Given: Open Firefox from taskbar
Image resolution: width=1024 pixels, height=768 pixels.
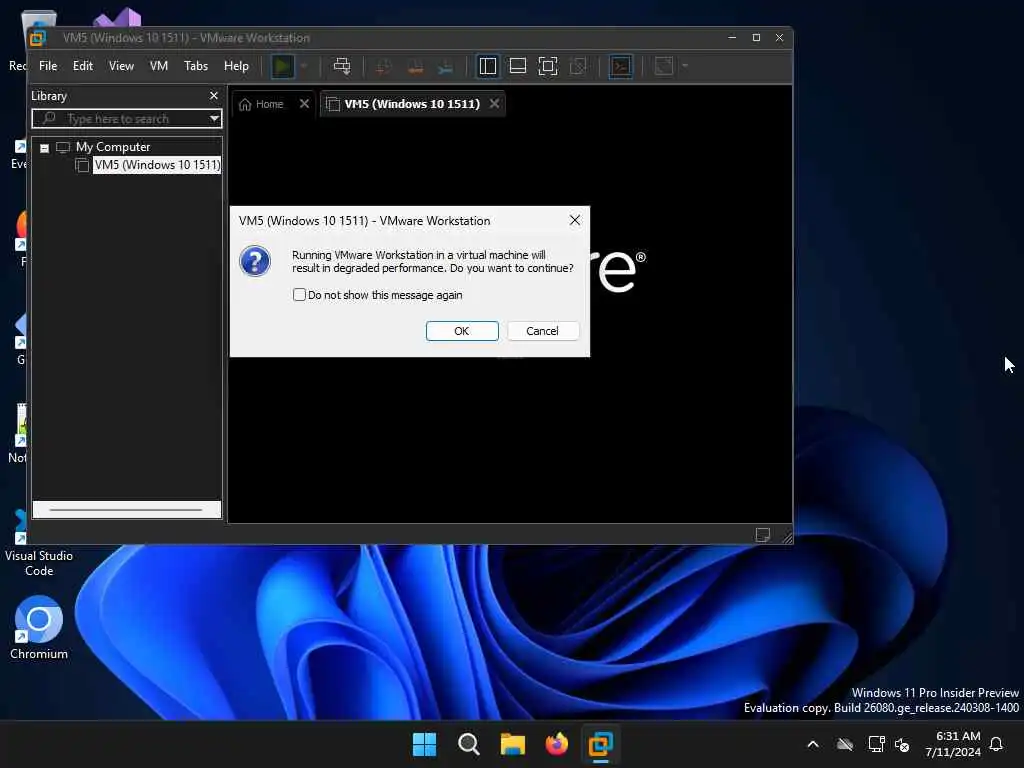Looking at the screenshot, I should 556,744.
